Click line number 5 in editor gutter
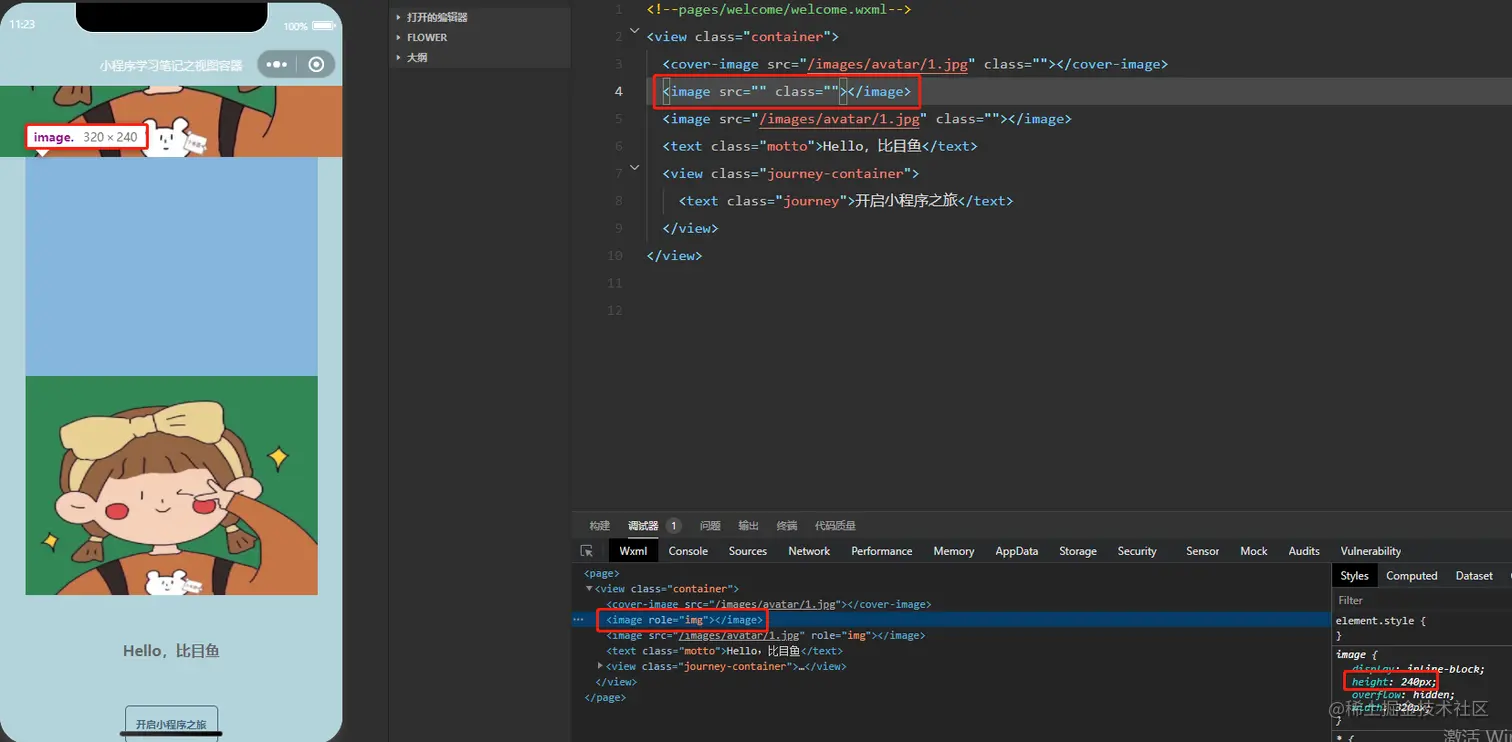Screen dimensions: 1512x742 coord(618,119)
